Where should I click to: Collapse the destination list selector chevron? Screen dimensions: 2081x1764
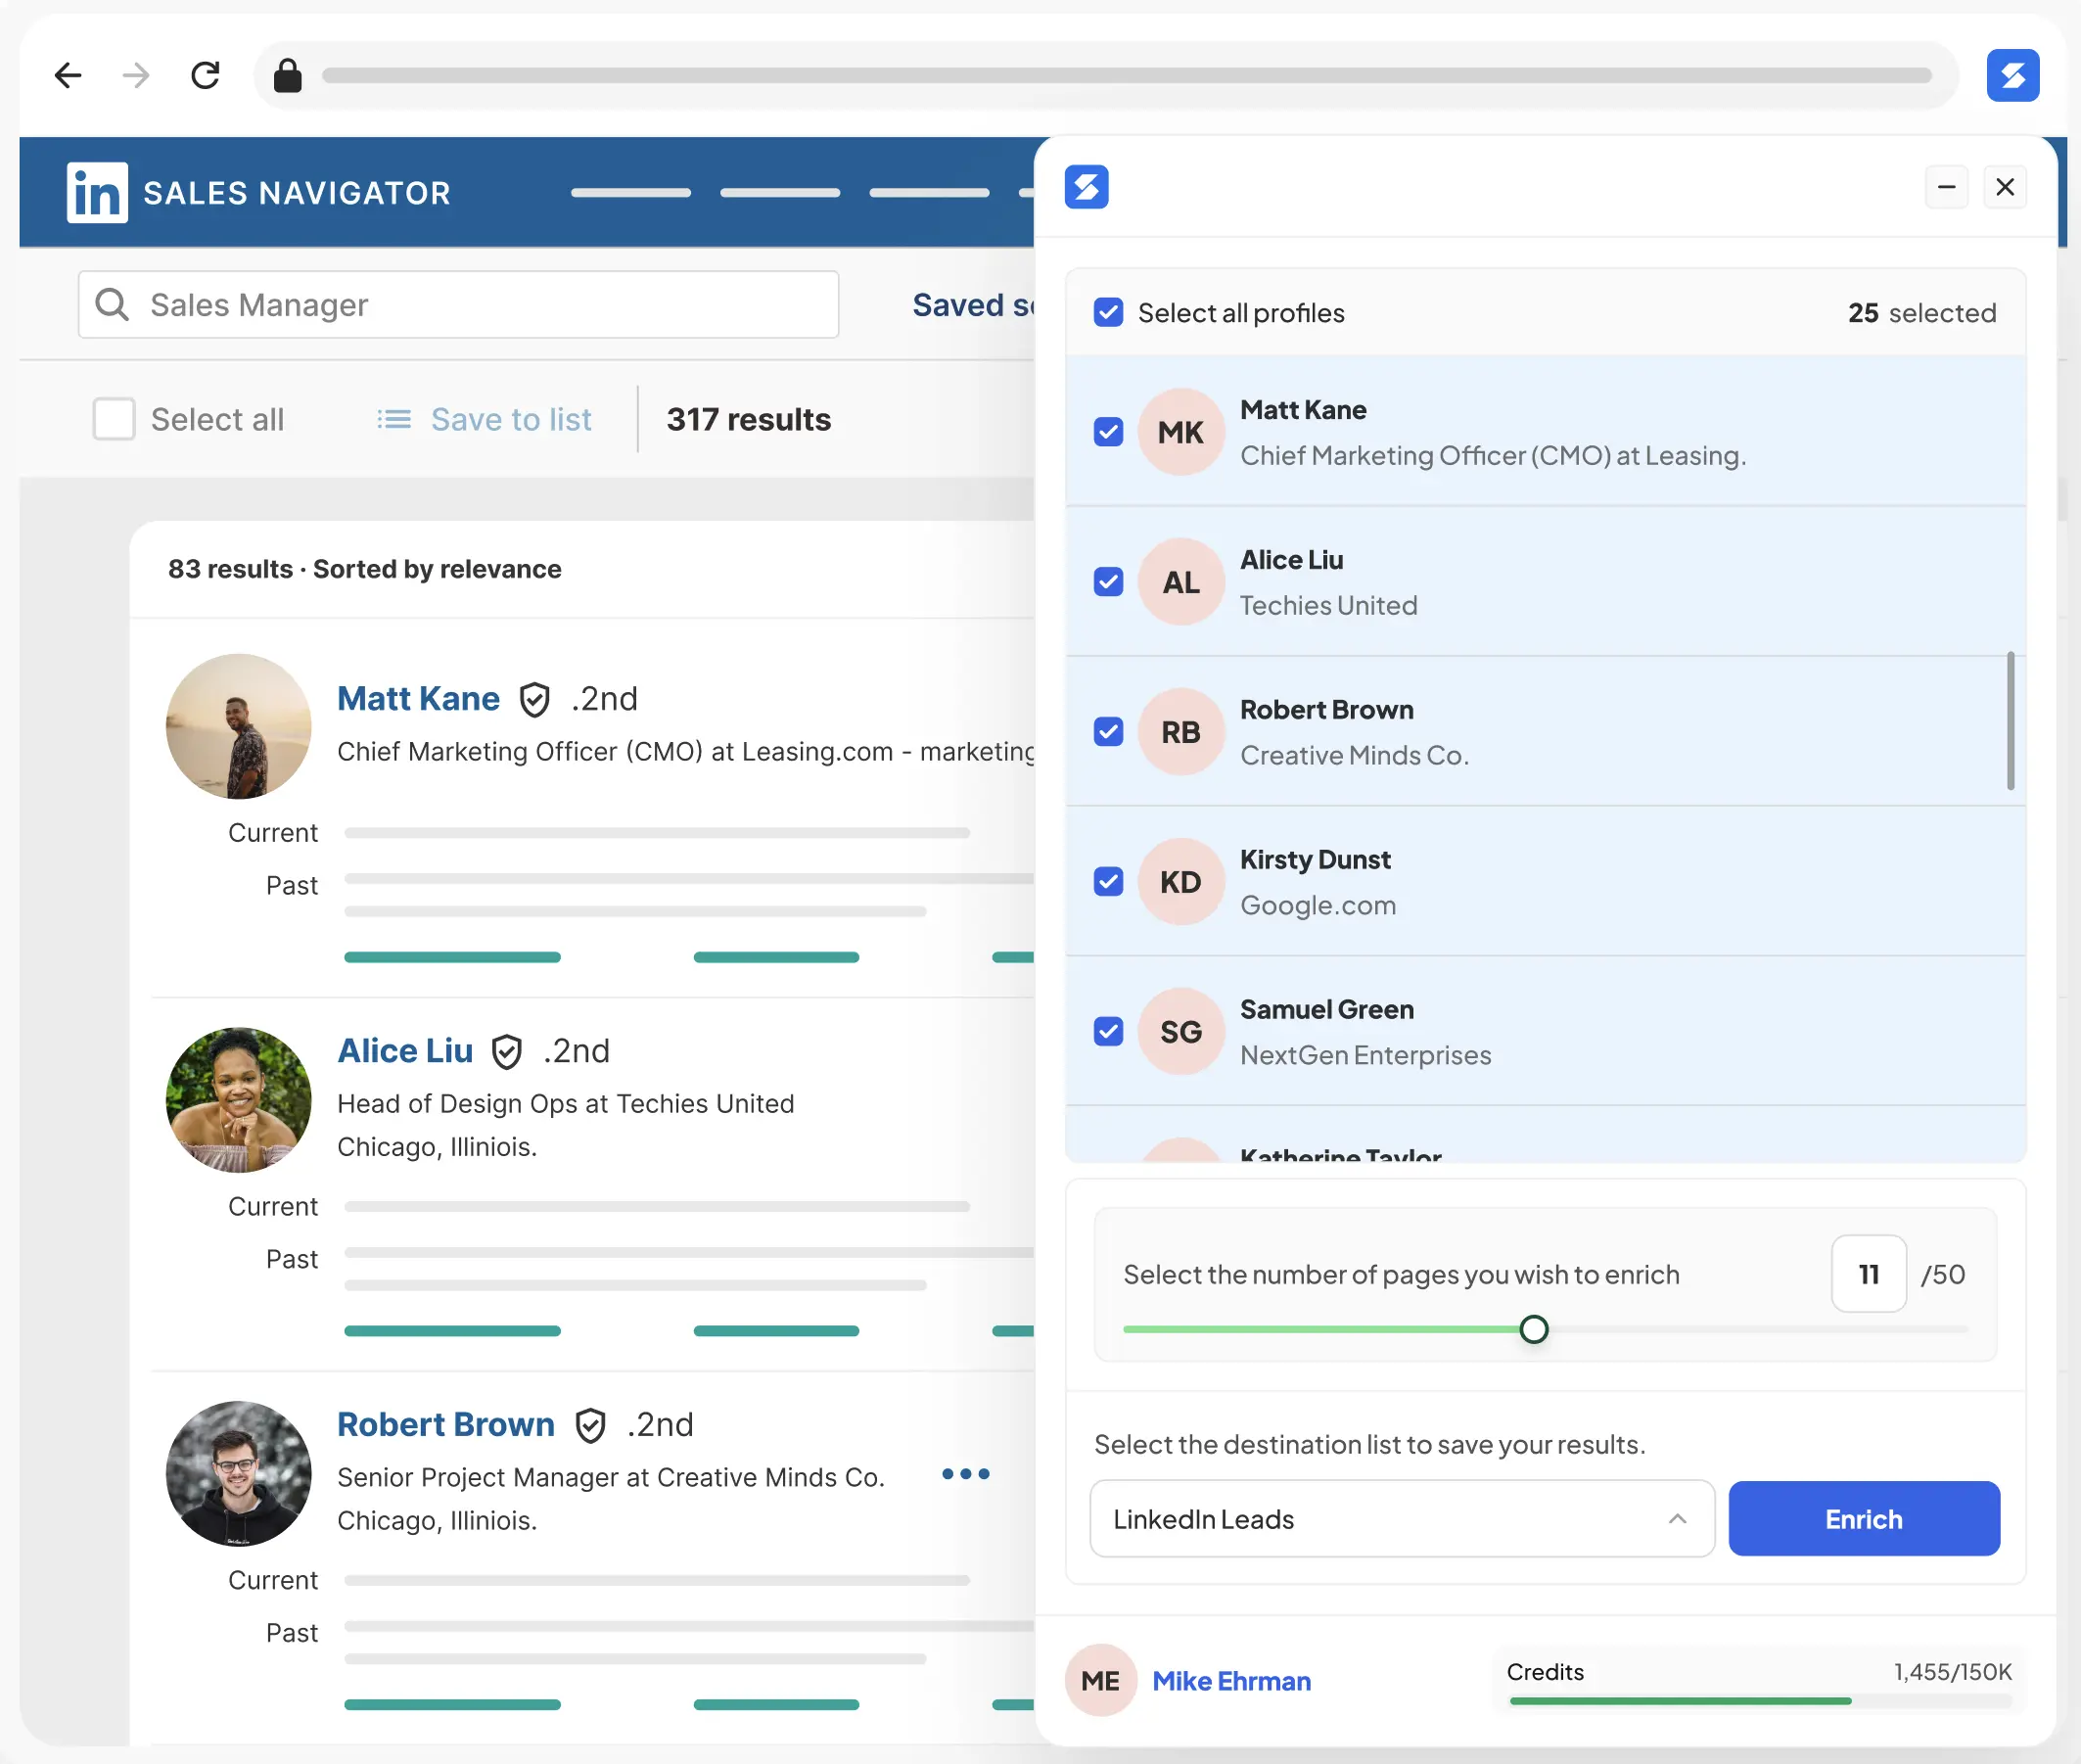tap(1677, 1519)
